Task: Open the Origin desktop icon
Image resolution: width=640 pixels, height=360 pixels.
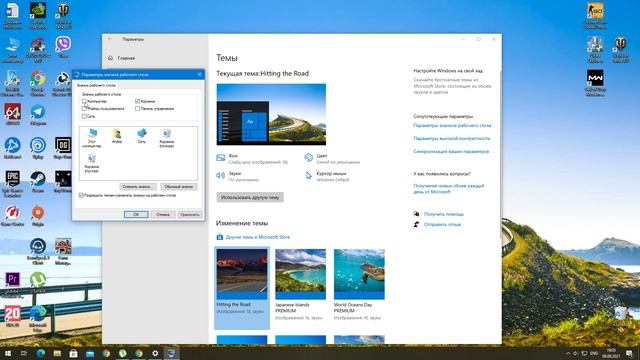Action: (x=38, y=216)
